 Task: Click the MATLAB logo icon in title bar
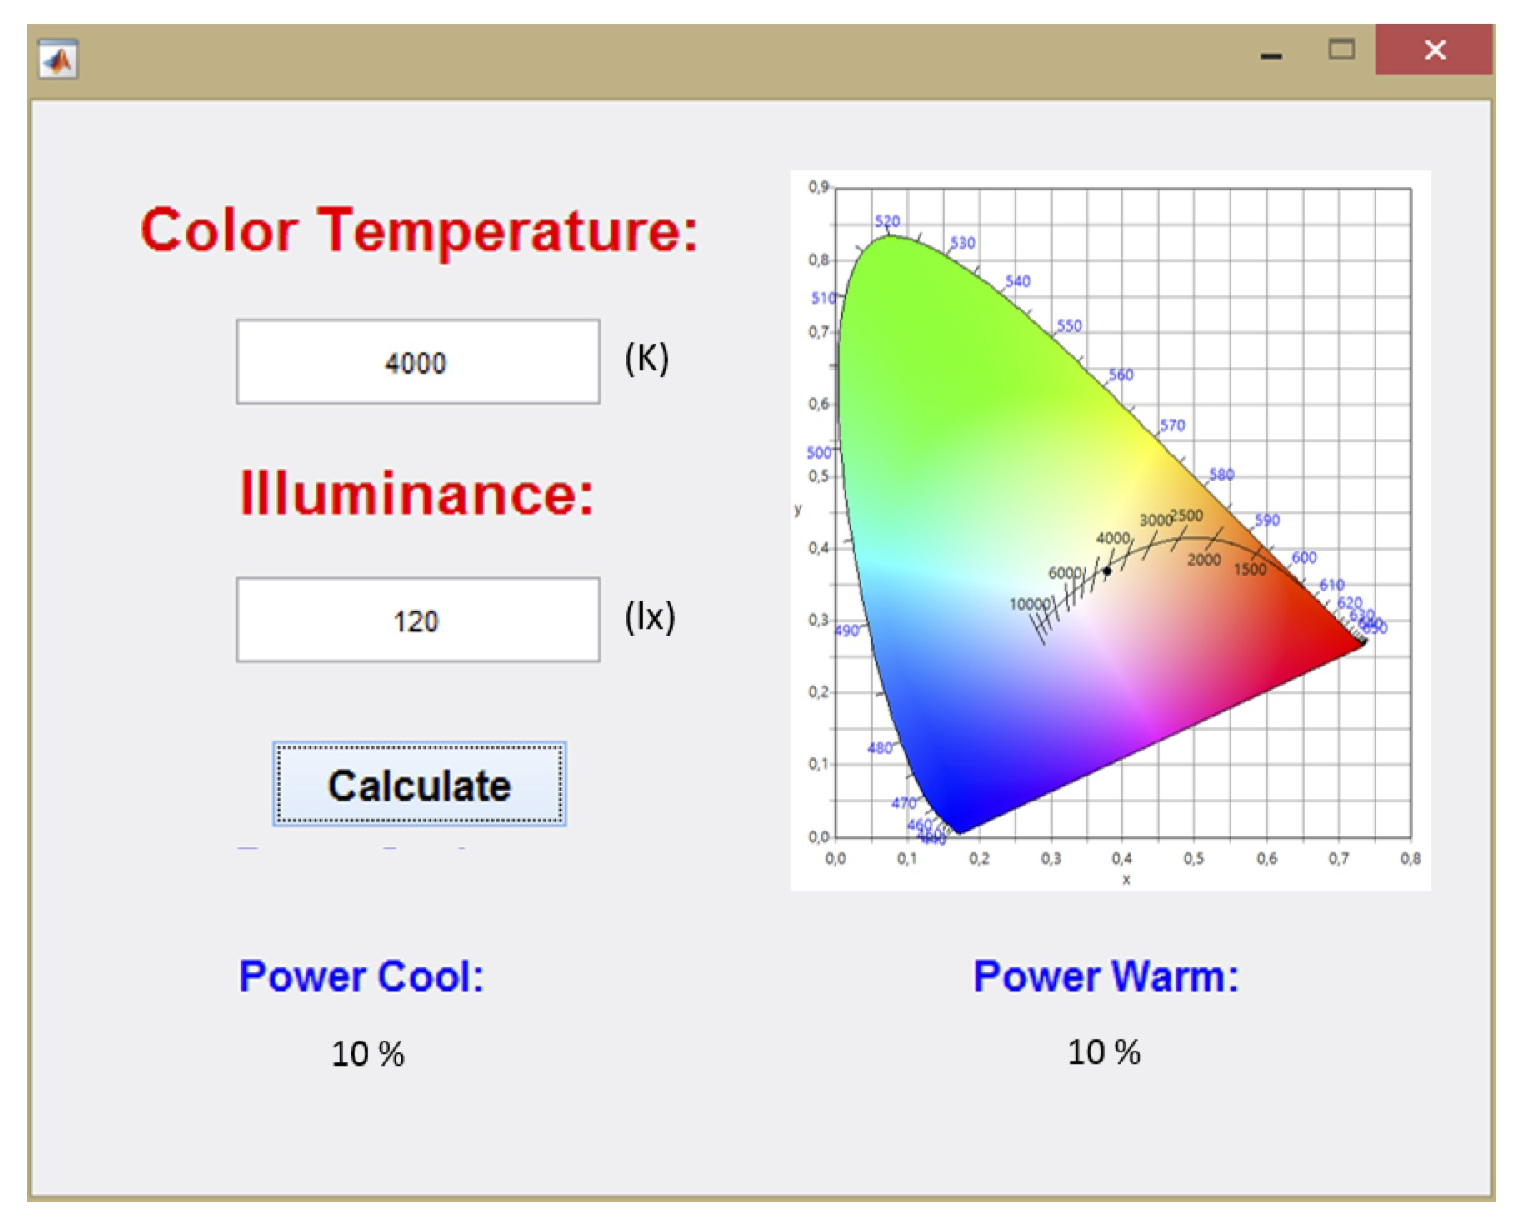pos(58,60)
